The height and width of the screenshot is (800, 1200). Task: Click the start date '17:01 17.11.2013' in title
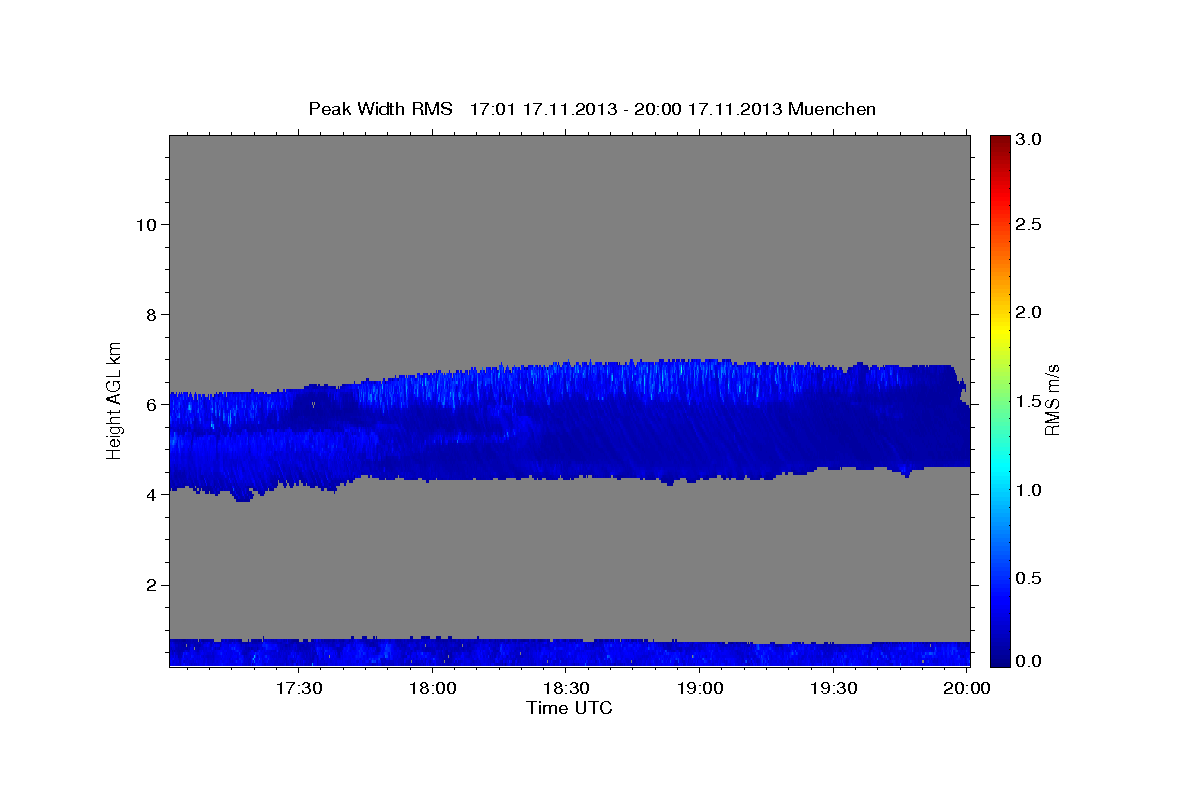point(544,108)
